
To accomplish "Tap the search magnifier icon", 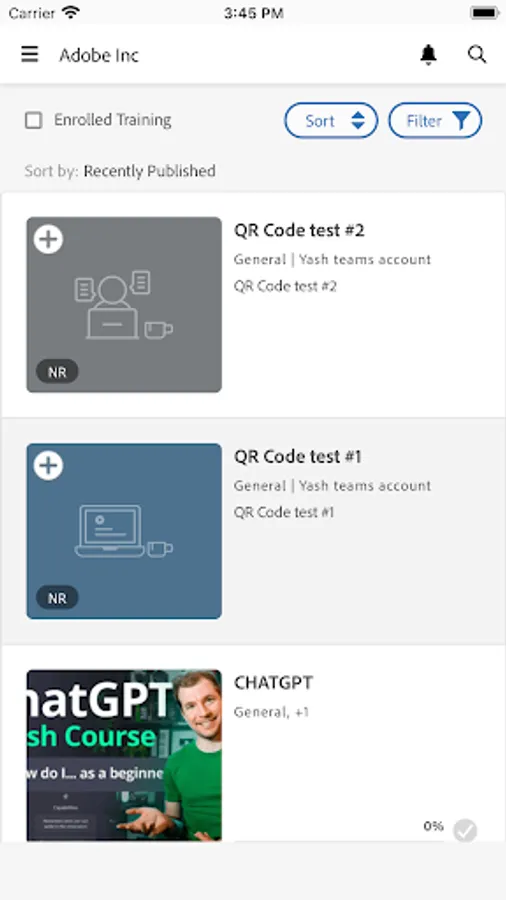I will 477,55.
